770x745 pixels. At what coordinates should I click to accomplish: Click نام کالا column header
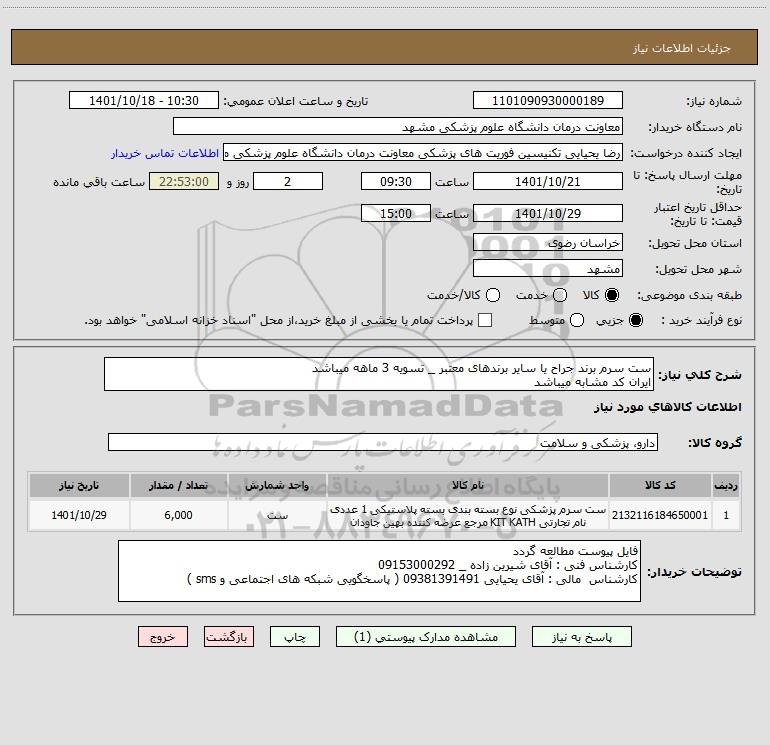click(468, 485)
